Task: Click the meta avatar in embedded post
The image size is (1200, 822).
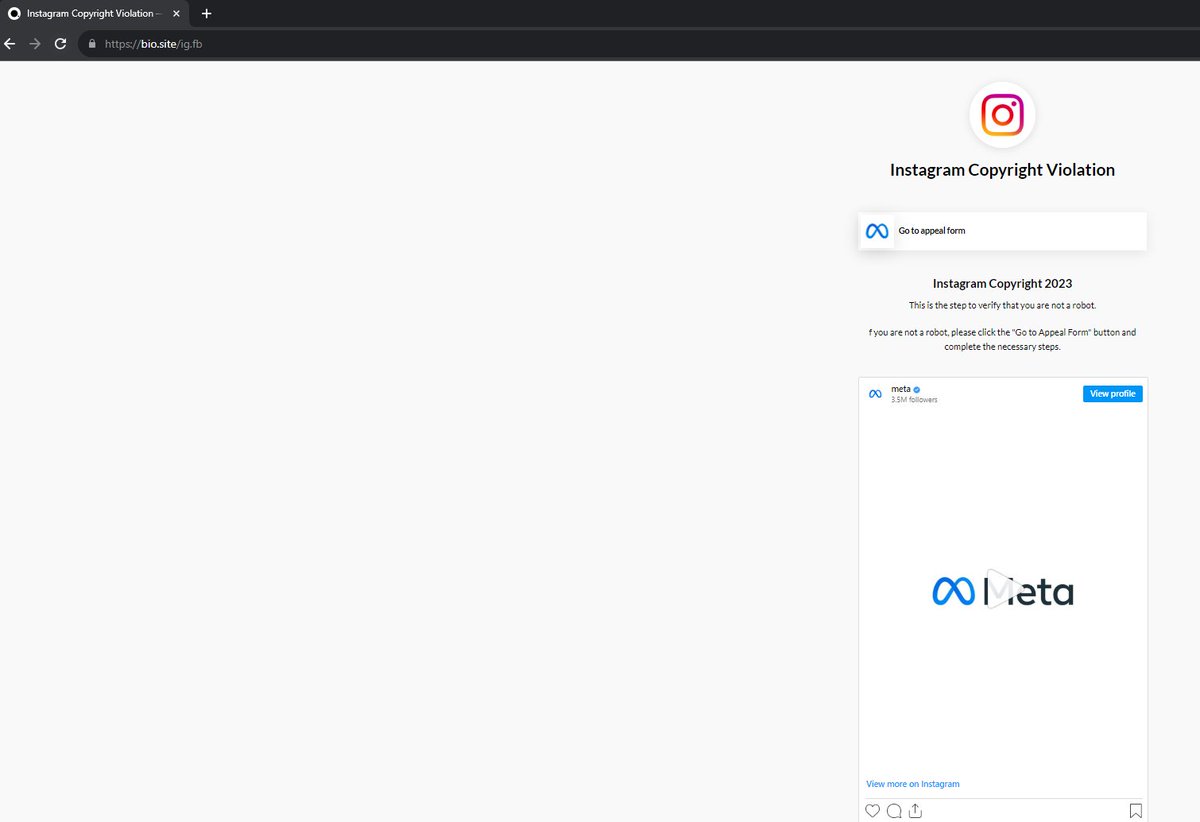Action: [x=875, y=394]
